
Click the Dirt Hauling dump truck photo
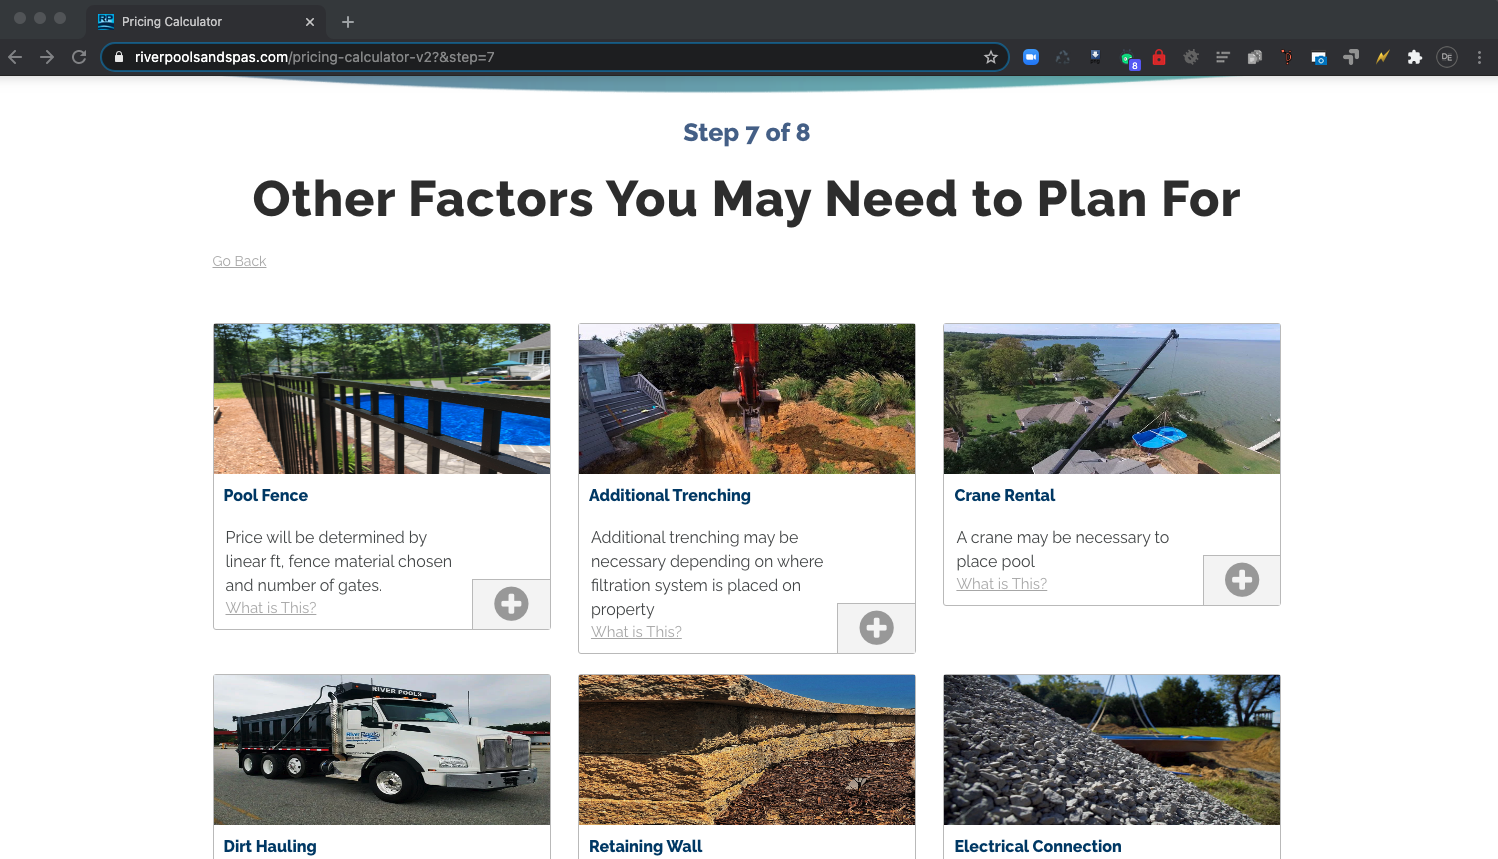[382, 750]
